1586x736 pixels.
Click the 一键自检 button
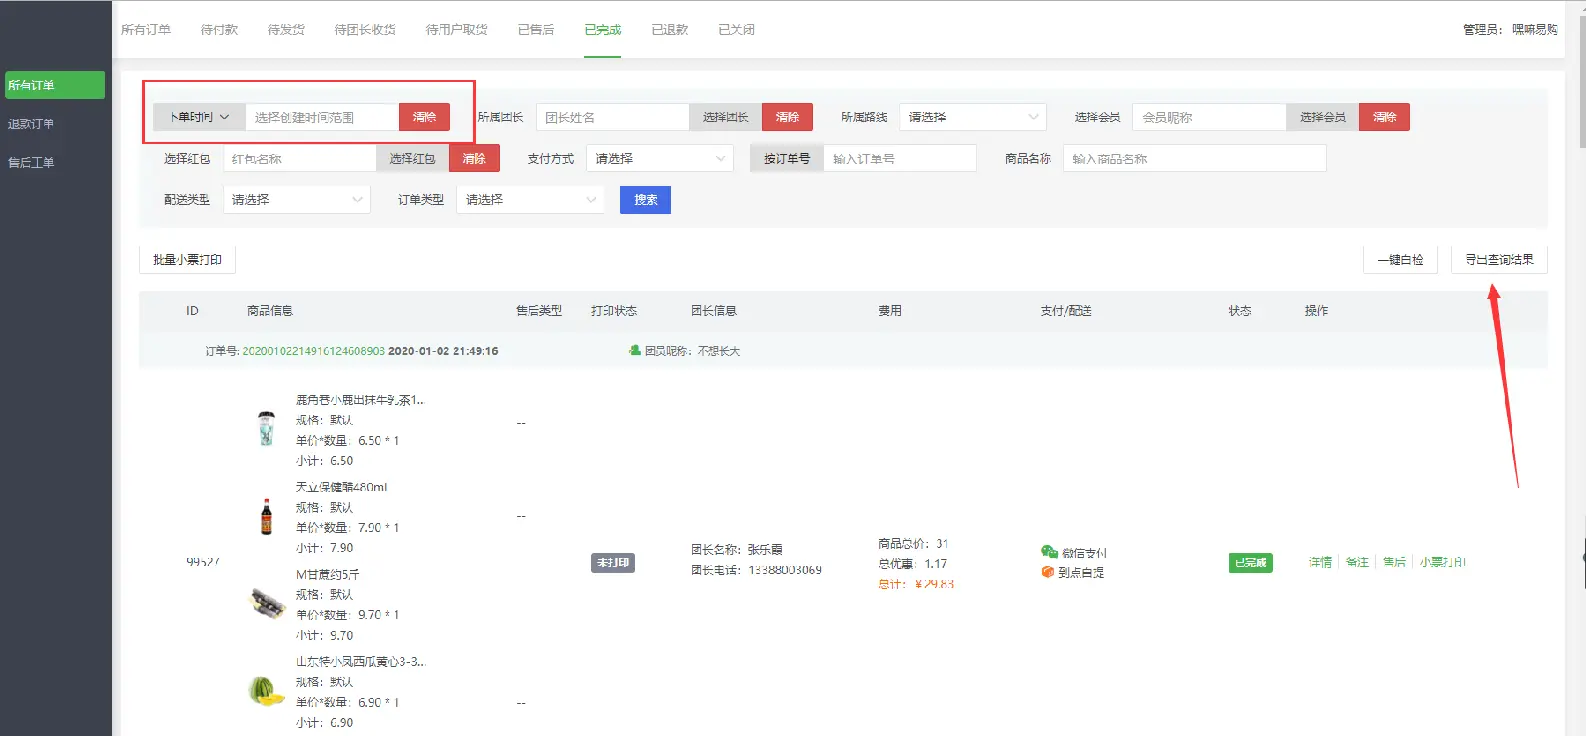click(1400, 260)
